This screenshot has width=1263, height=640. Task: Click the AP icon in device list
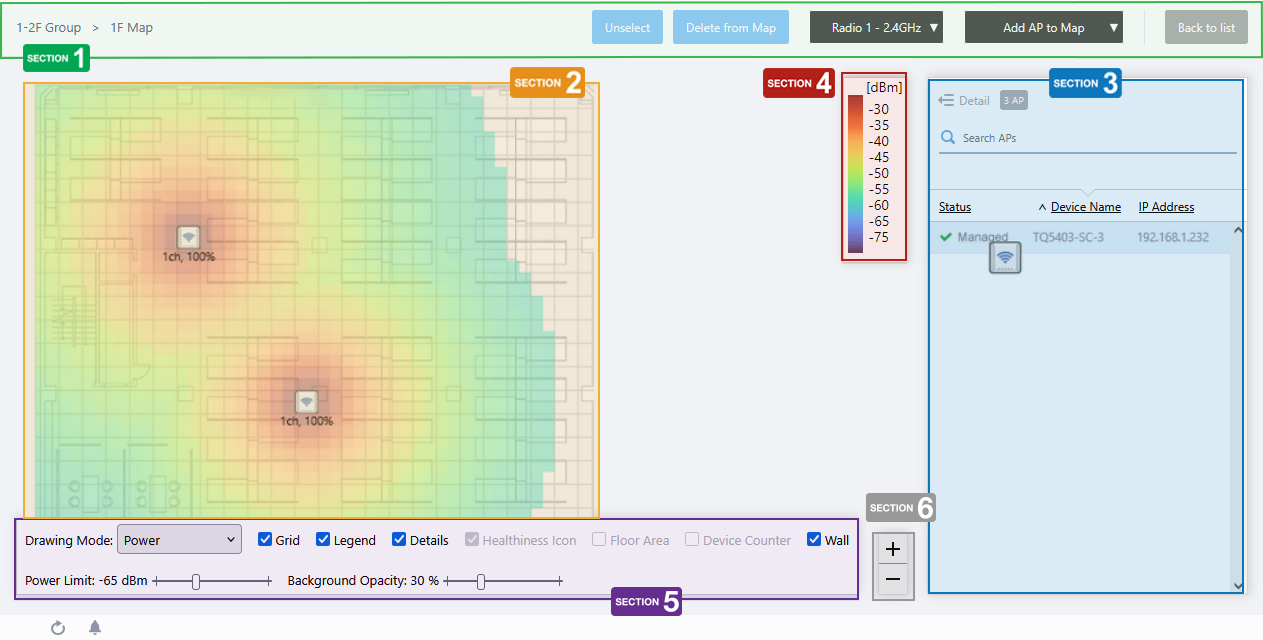coord(1005,258)
